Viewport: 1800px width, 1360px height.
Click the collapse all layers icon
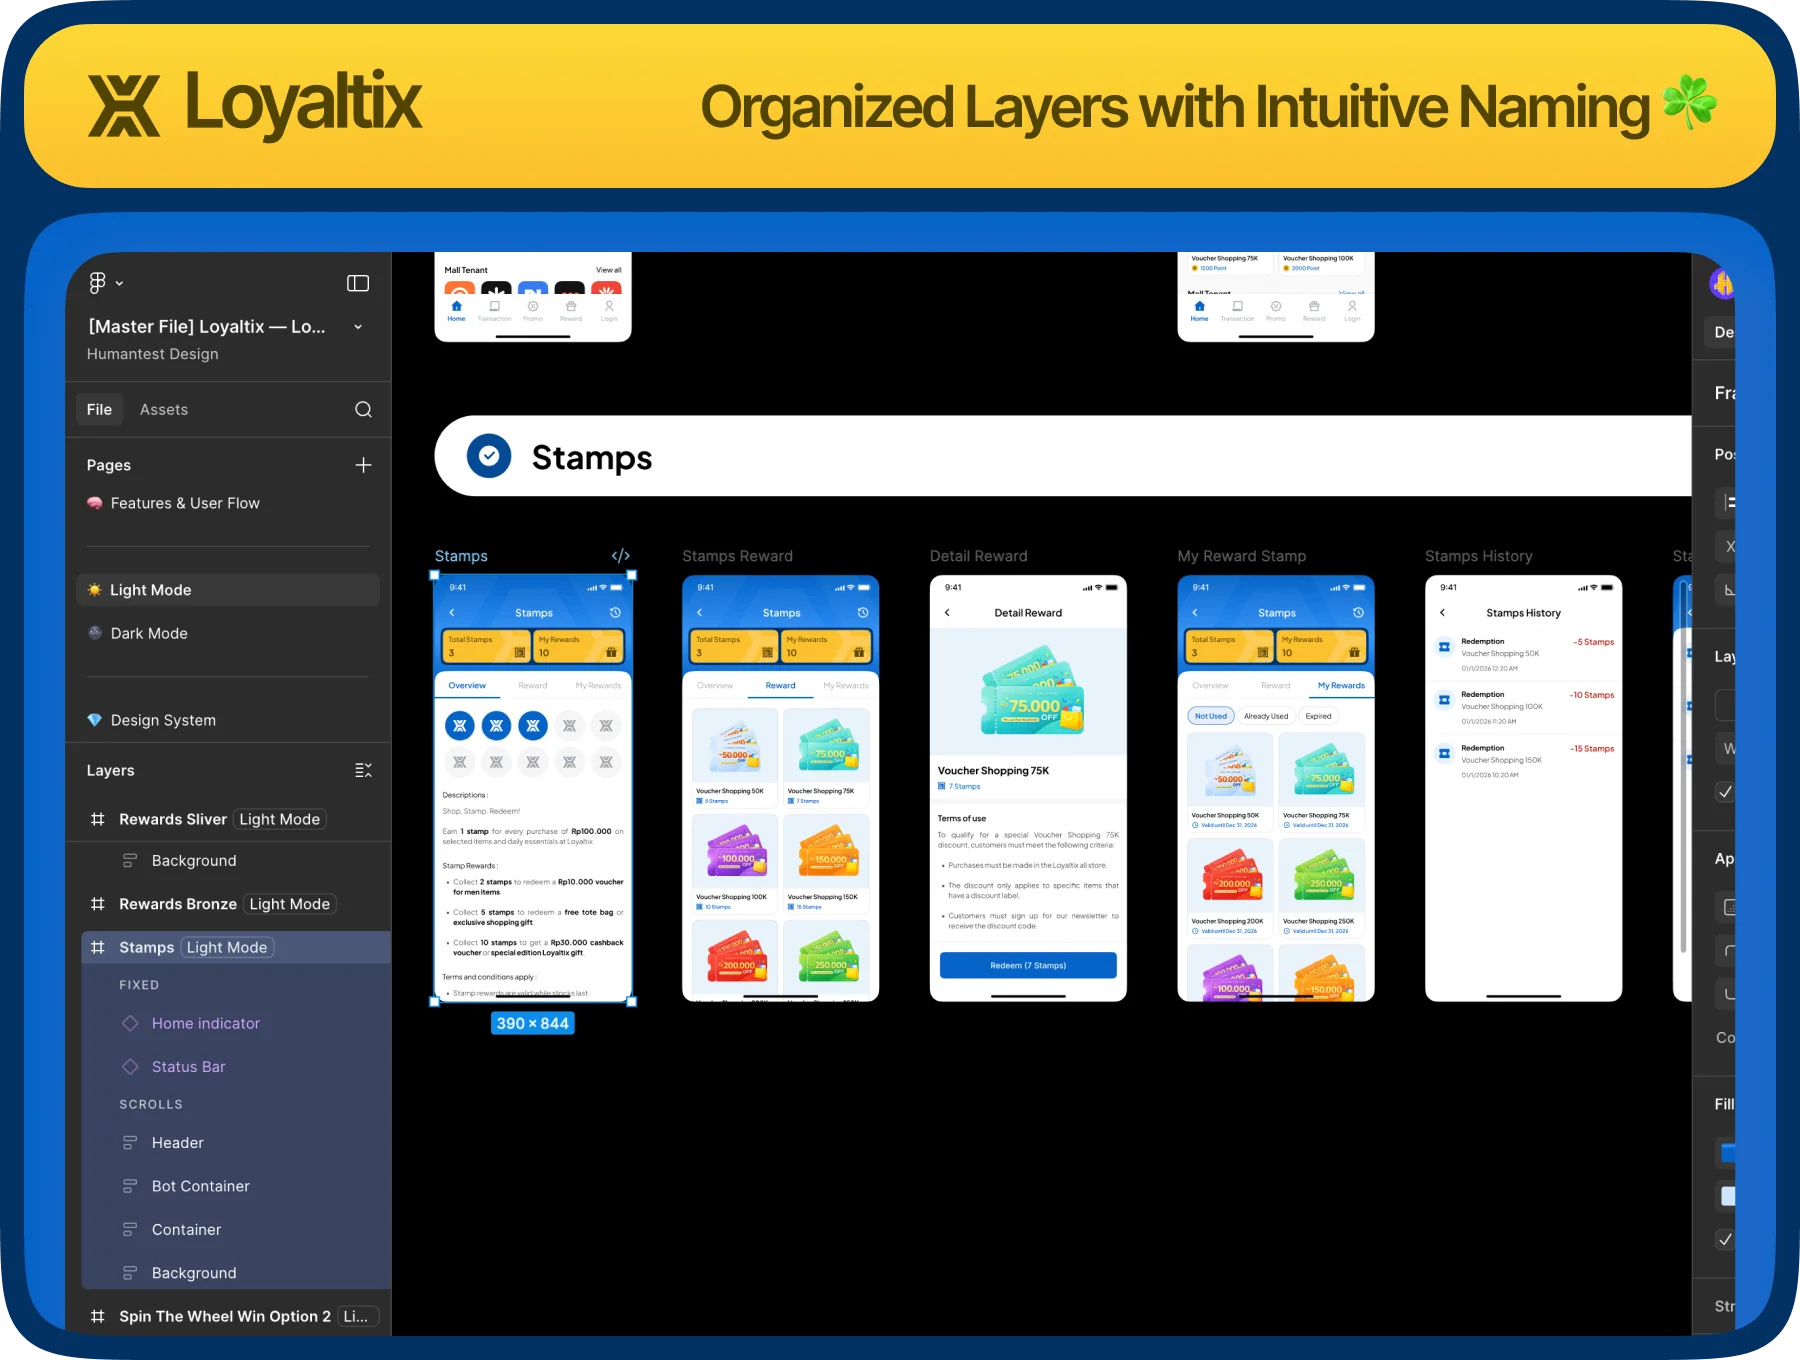(x=363, y=770)
